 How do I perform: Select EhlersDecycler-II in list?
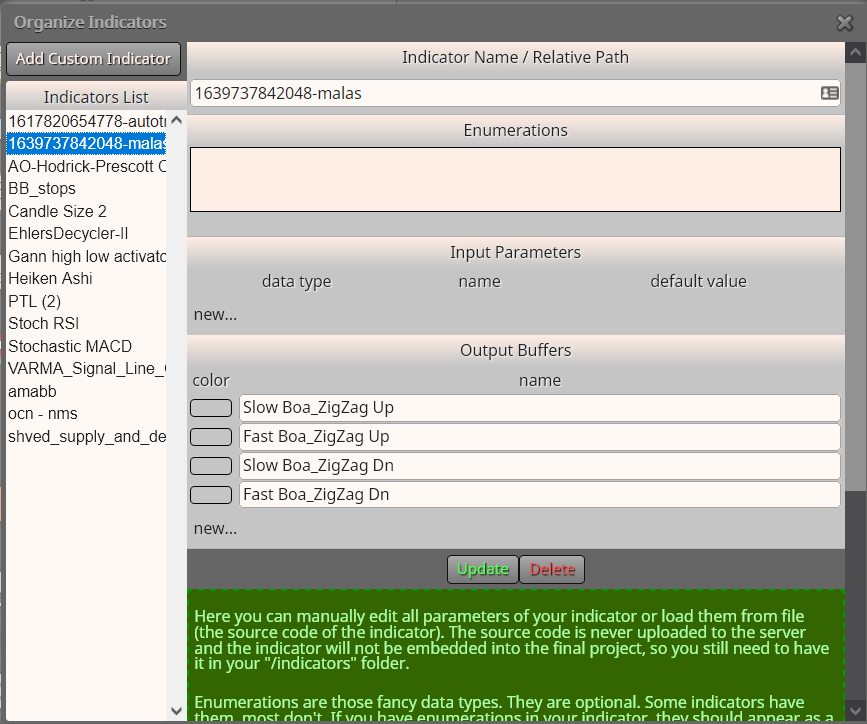click(x=86, y=233)
